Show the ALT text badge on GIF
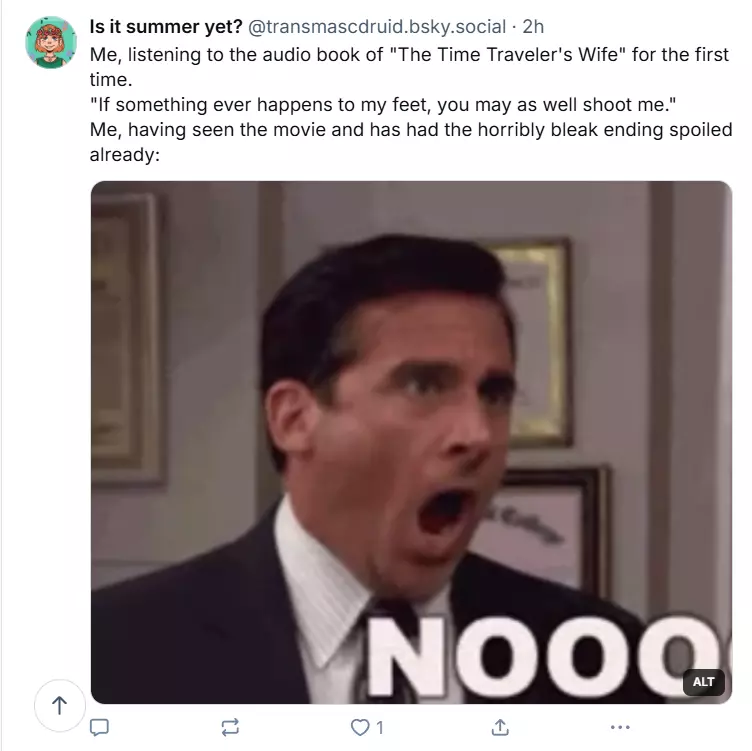 click(703, 681)
